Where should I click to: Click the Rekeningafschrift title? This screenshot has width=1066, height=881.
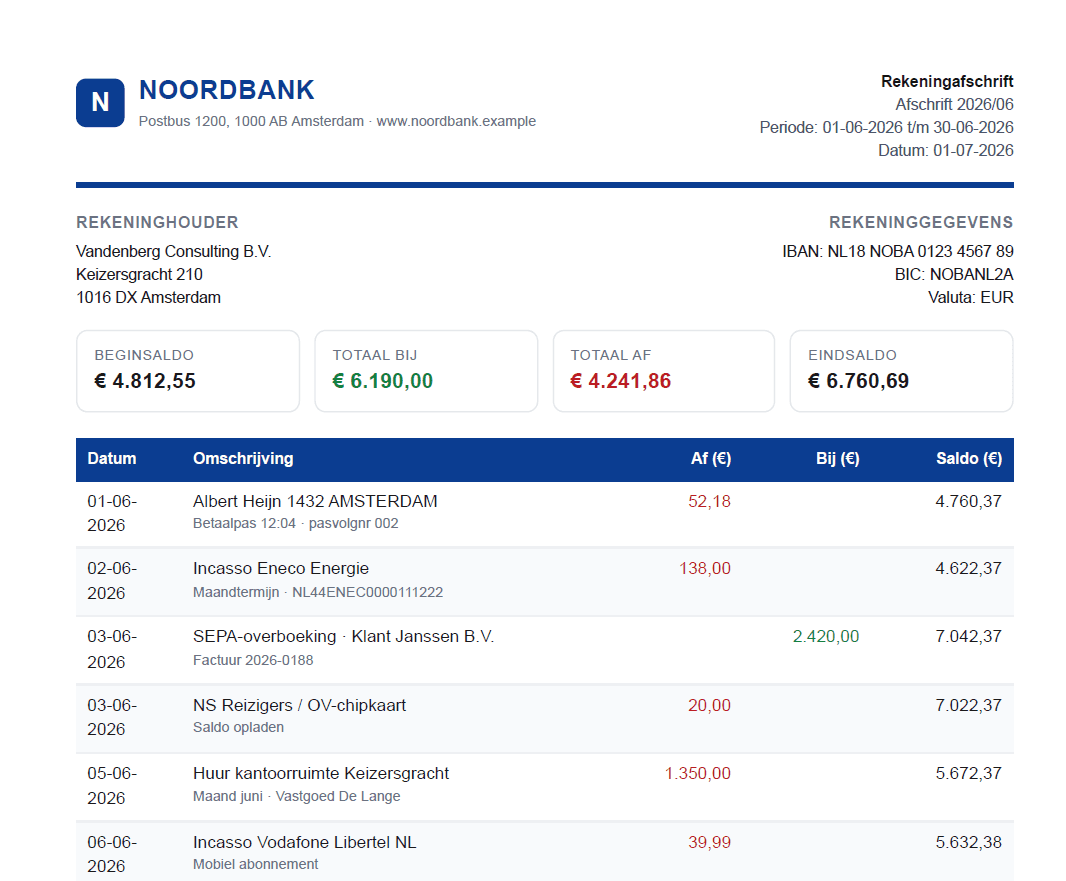tap(947, 82)
